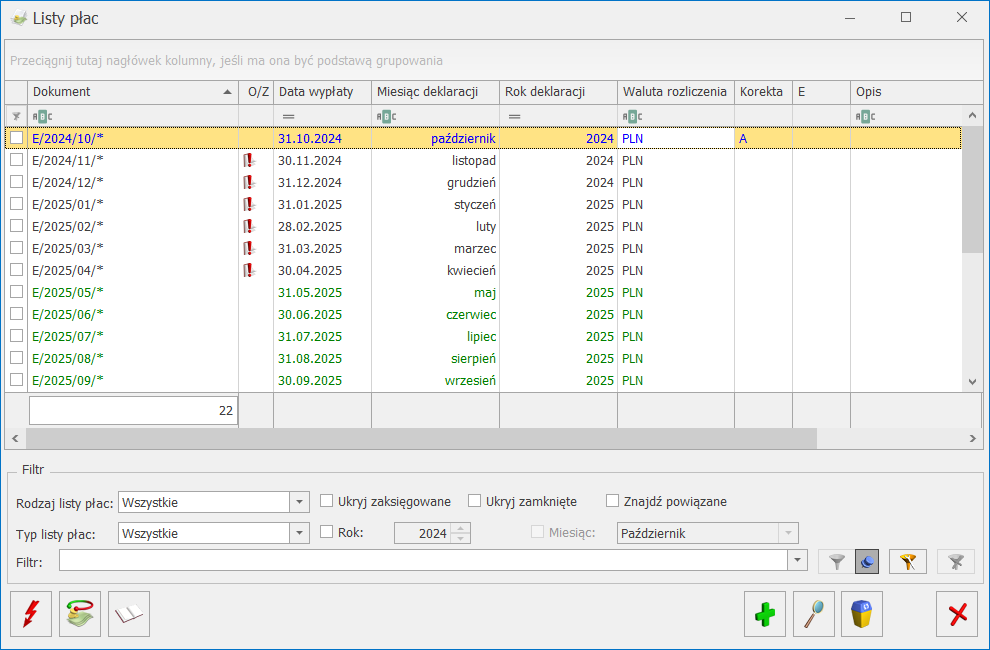Add a new payroll list with green plus

[x=765, y=613]
